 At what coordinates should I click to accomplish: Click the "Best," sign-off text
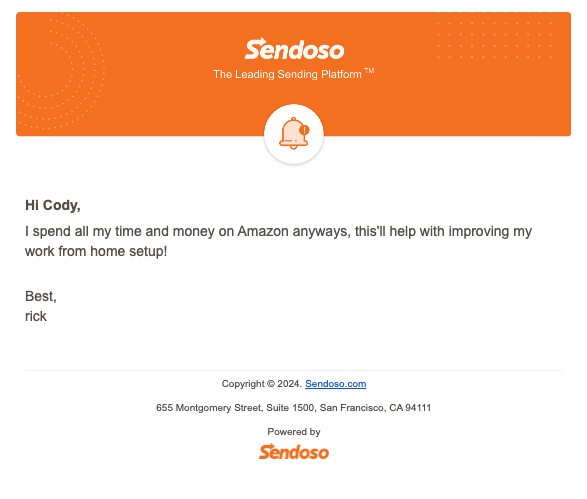click(x=41, y=296)
